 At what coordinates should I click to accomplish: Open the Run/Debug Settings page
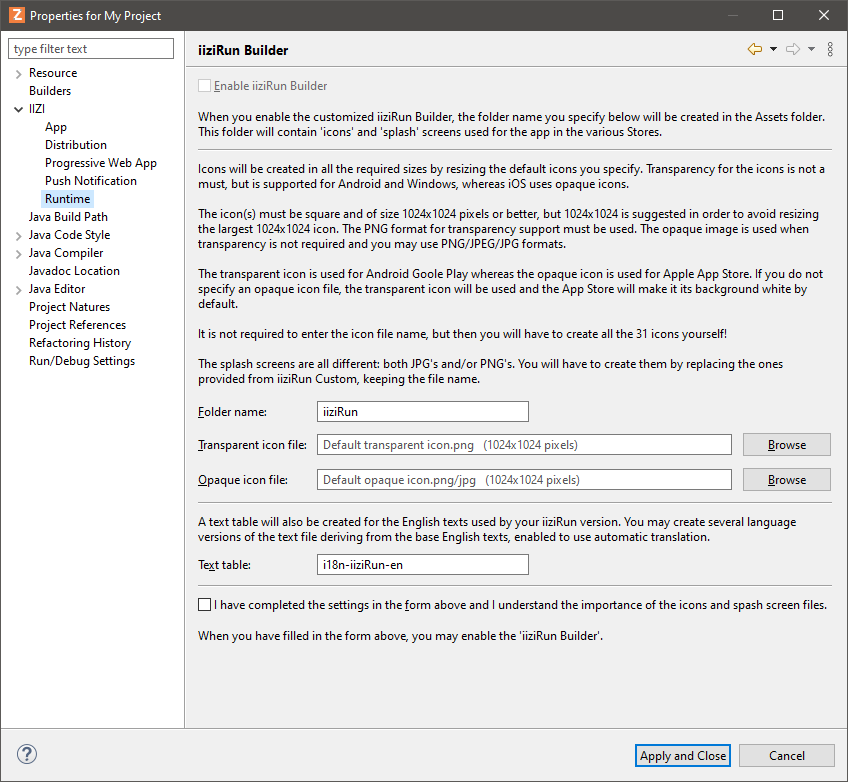click(x=82, y=361)
